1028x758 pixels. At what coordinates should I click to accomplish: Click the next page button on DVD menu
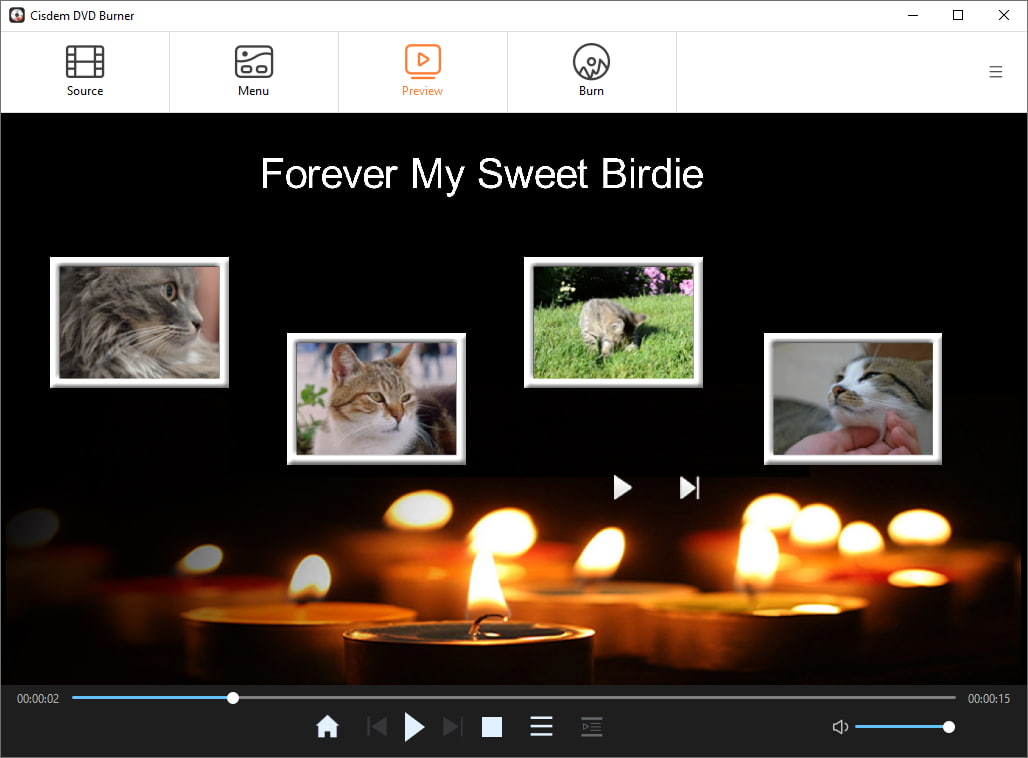point(690,488)
